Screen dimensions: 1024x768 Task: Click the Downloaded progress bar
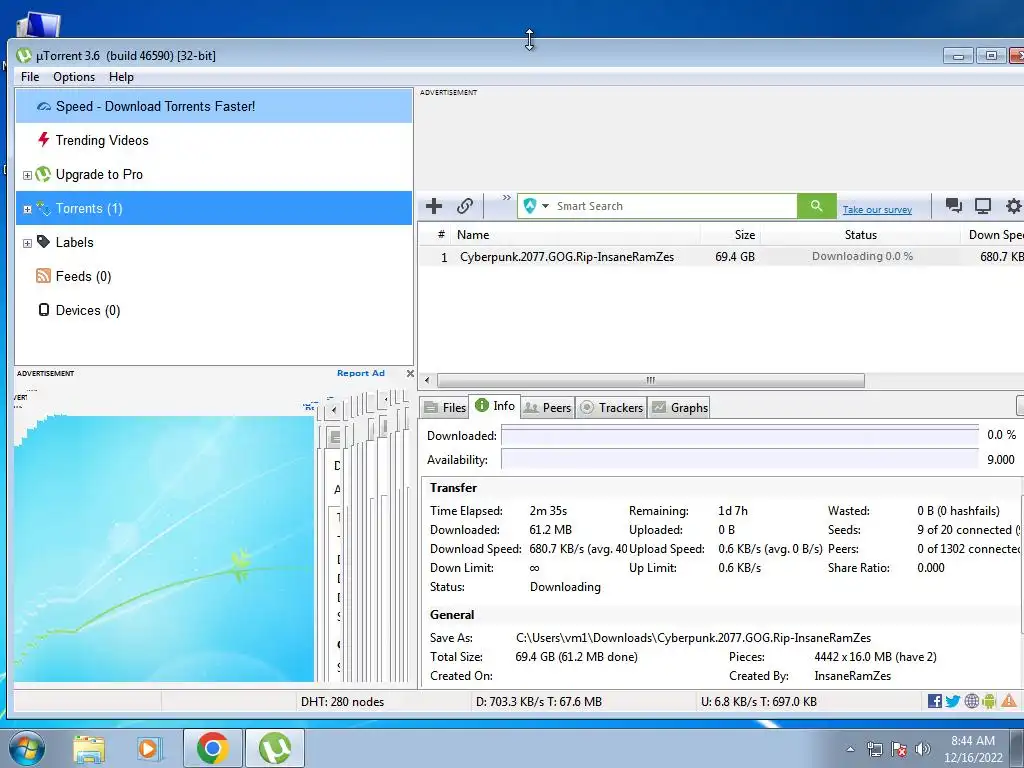[x=740, y=436]
